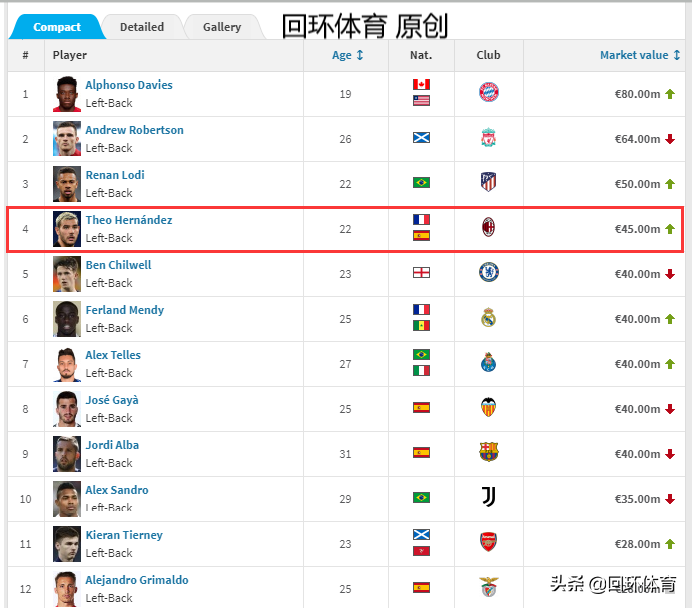Open Theo Hernández player profile link
Screen dimensions: 692x608
click(129, 220)
